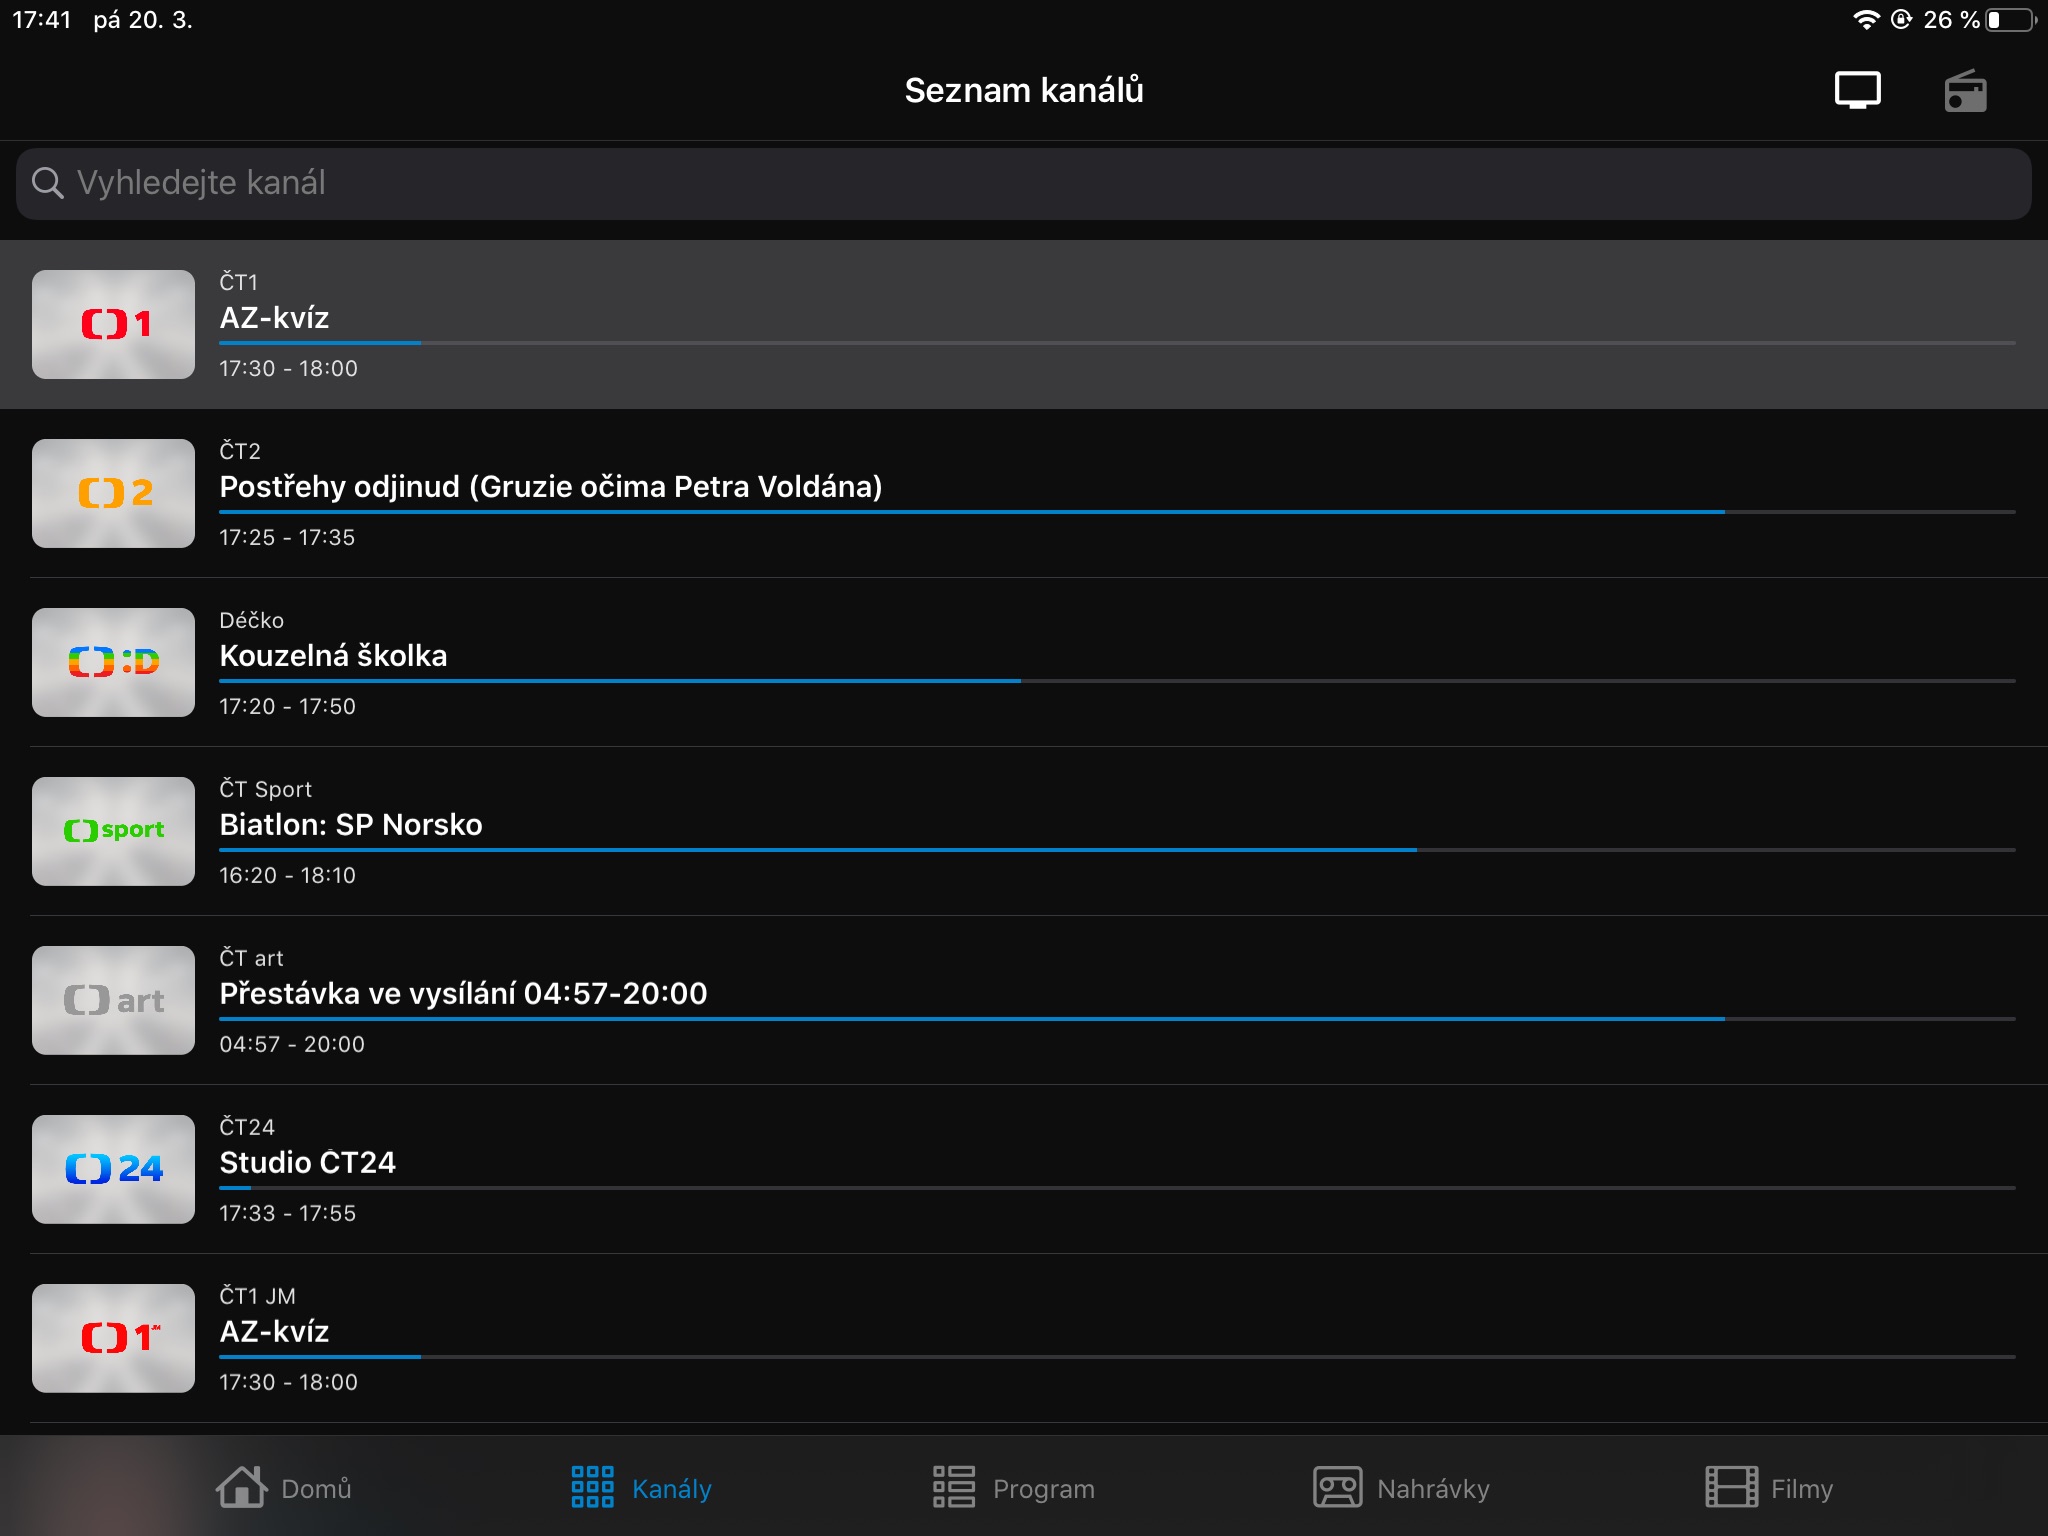Tap the ČT sport logo
Viewport: 2048px width, 1536px height.
[x=113, y=831]
